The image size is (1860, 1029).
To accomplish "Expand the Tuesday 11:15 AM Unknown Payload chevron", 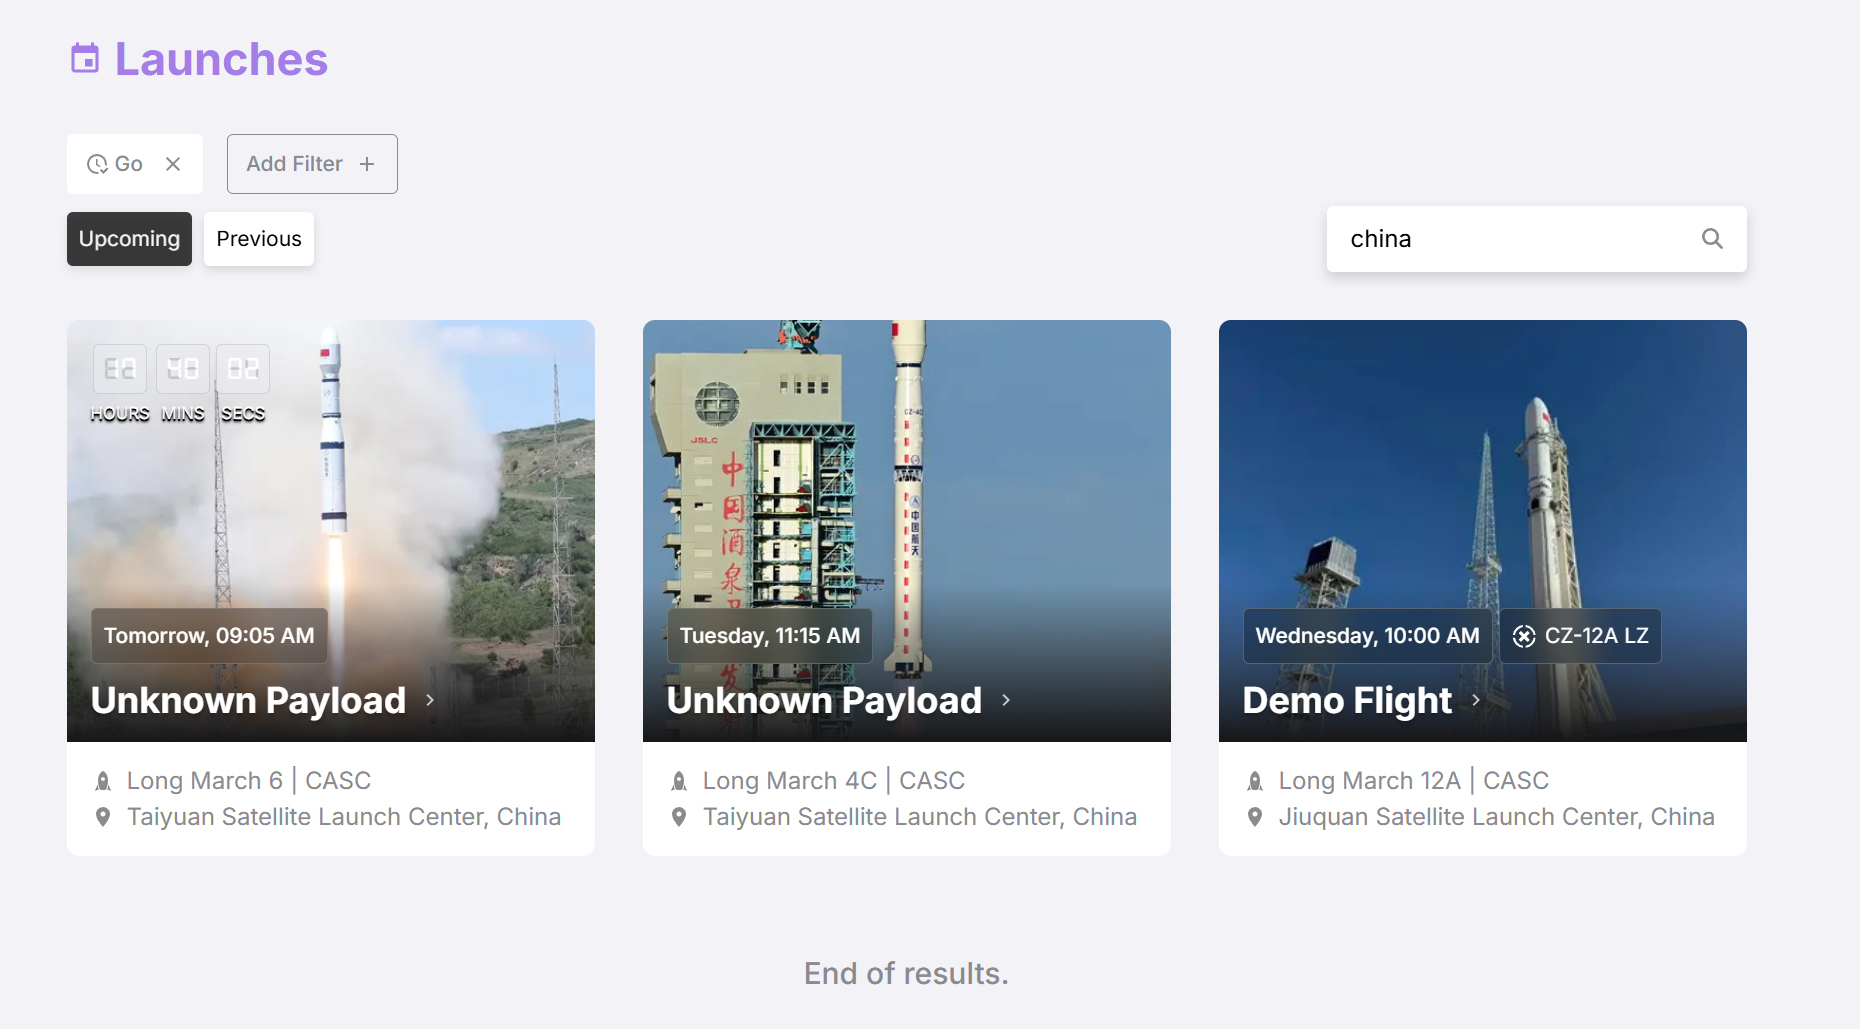I will pyautogui.click(x=1006, y=700).
